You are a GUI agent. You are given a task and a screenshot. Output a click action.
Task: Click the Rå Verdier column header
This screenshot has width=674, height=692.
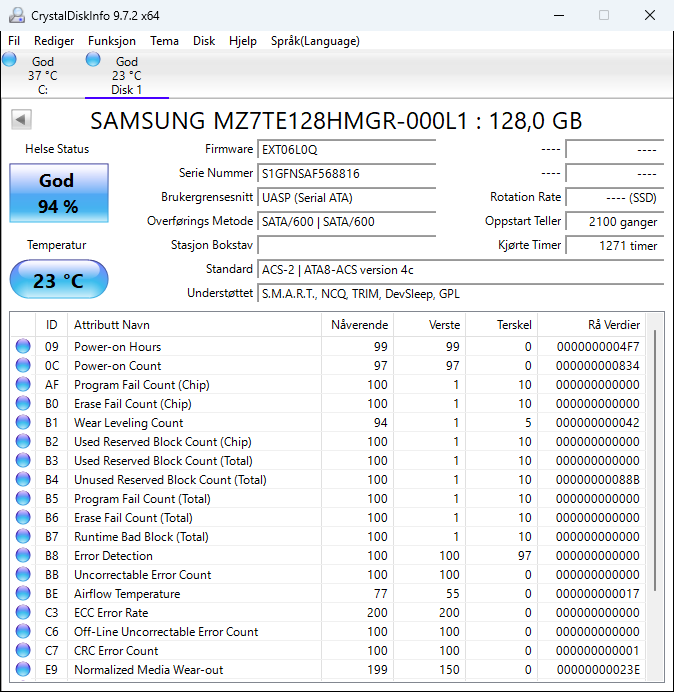(591, 325)
